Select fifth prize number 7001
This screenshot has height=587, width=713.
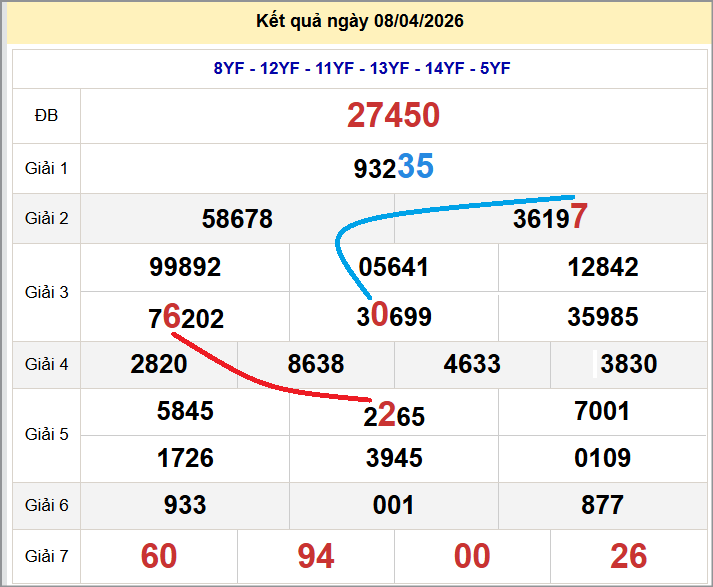pos(602,411)
